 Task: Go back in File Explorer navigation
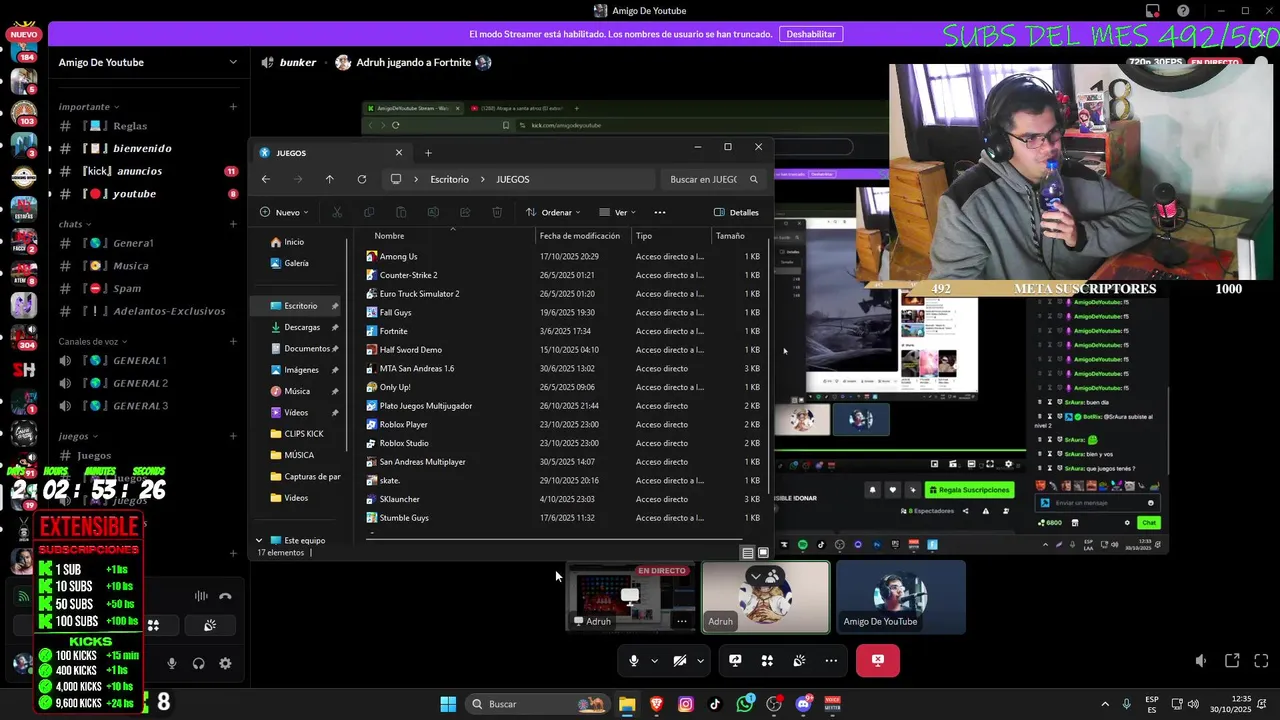coord(265,179)
